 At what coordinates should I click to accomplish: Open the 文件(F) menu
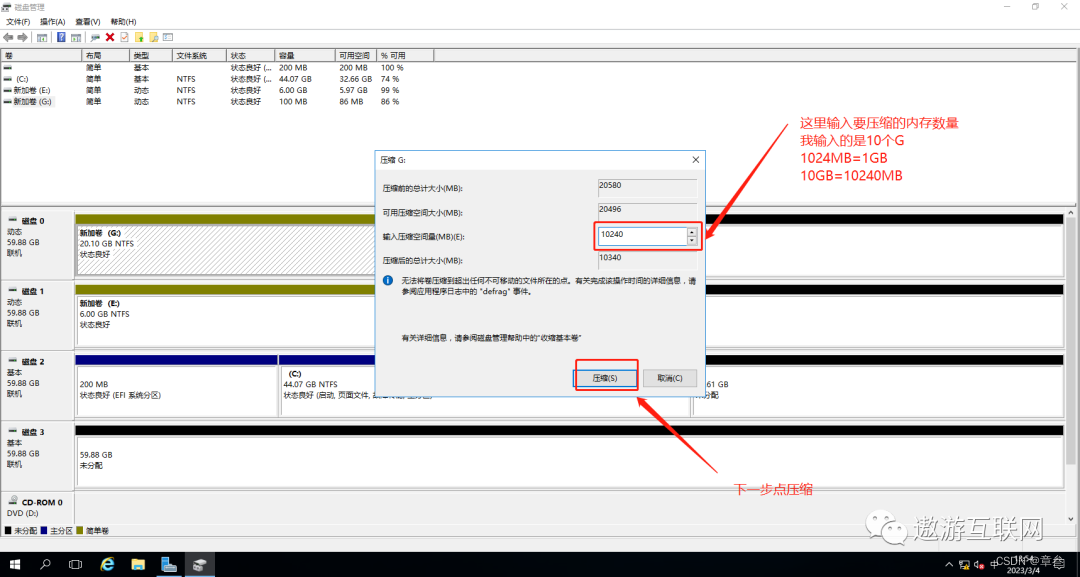coord(18,22)
